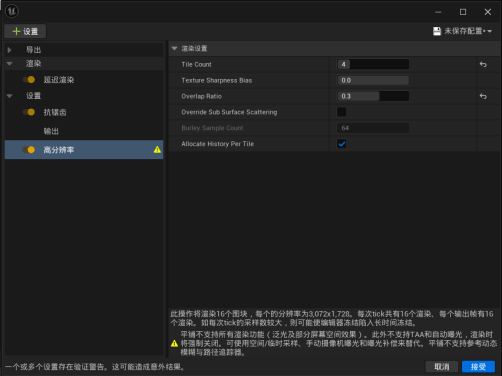Select the 延迟渲染 item
The width and height of the screenshot is (502, 376).
click(x=59, y=80)
